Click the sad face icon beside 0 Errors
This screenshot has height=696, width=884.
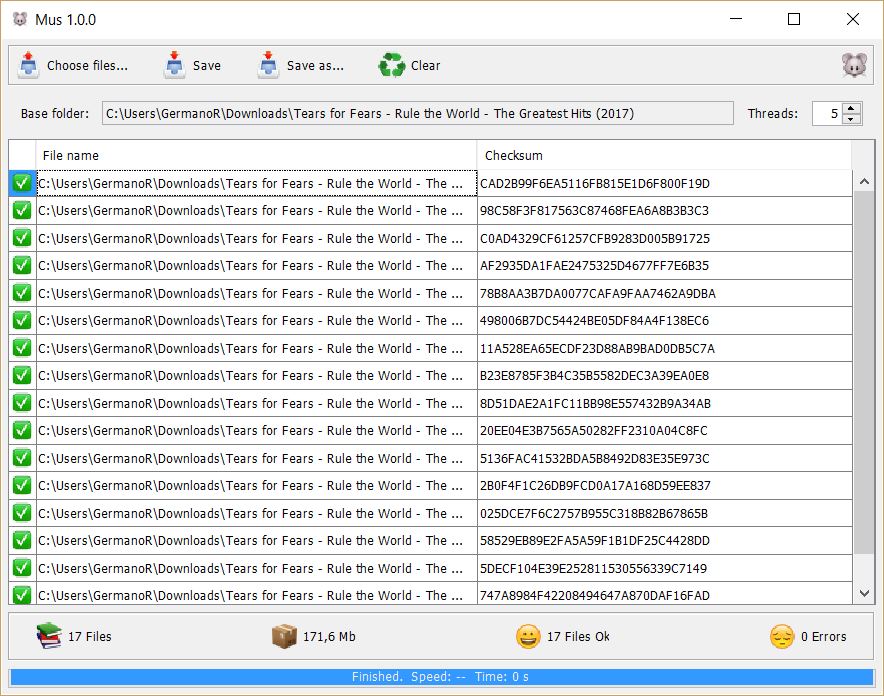click(x=782, y=636)
